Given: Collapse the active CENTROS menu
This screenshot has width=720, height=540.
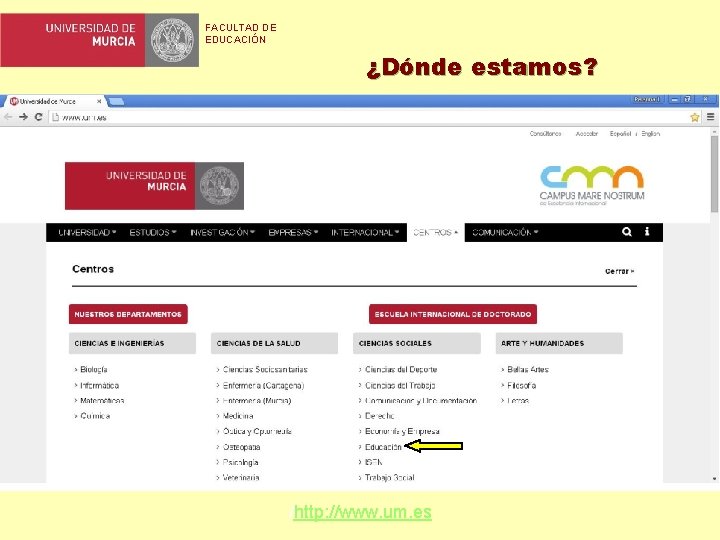Looking at the screenshot, I should (436, 232).
